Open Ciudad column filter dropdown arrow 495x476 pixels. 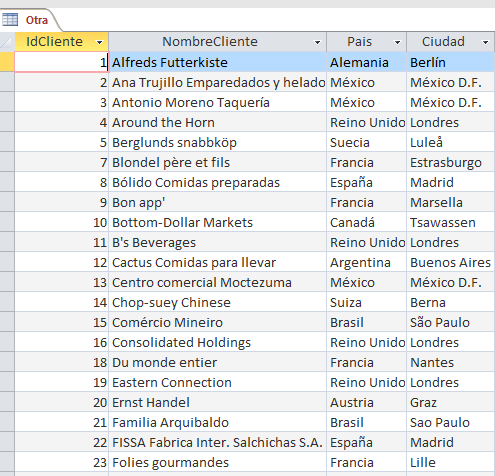[x=486, y=42]
